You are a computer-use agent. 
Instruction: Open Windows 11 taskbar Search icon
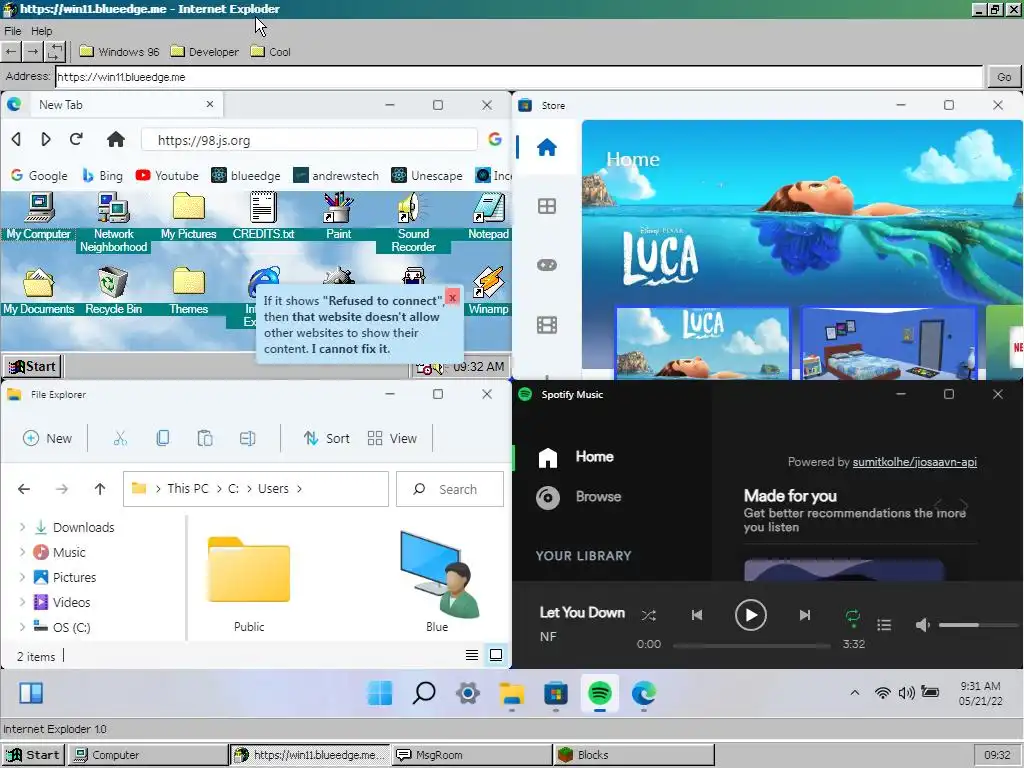point(424,693)
